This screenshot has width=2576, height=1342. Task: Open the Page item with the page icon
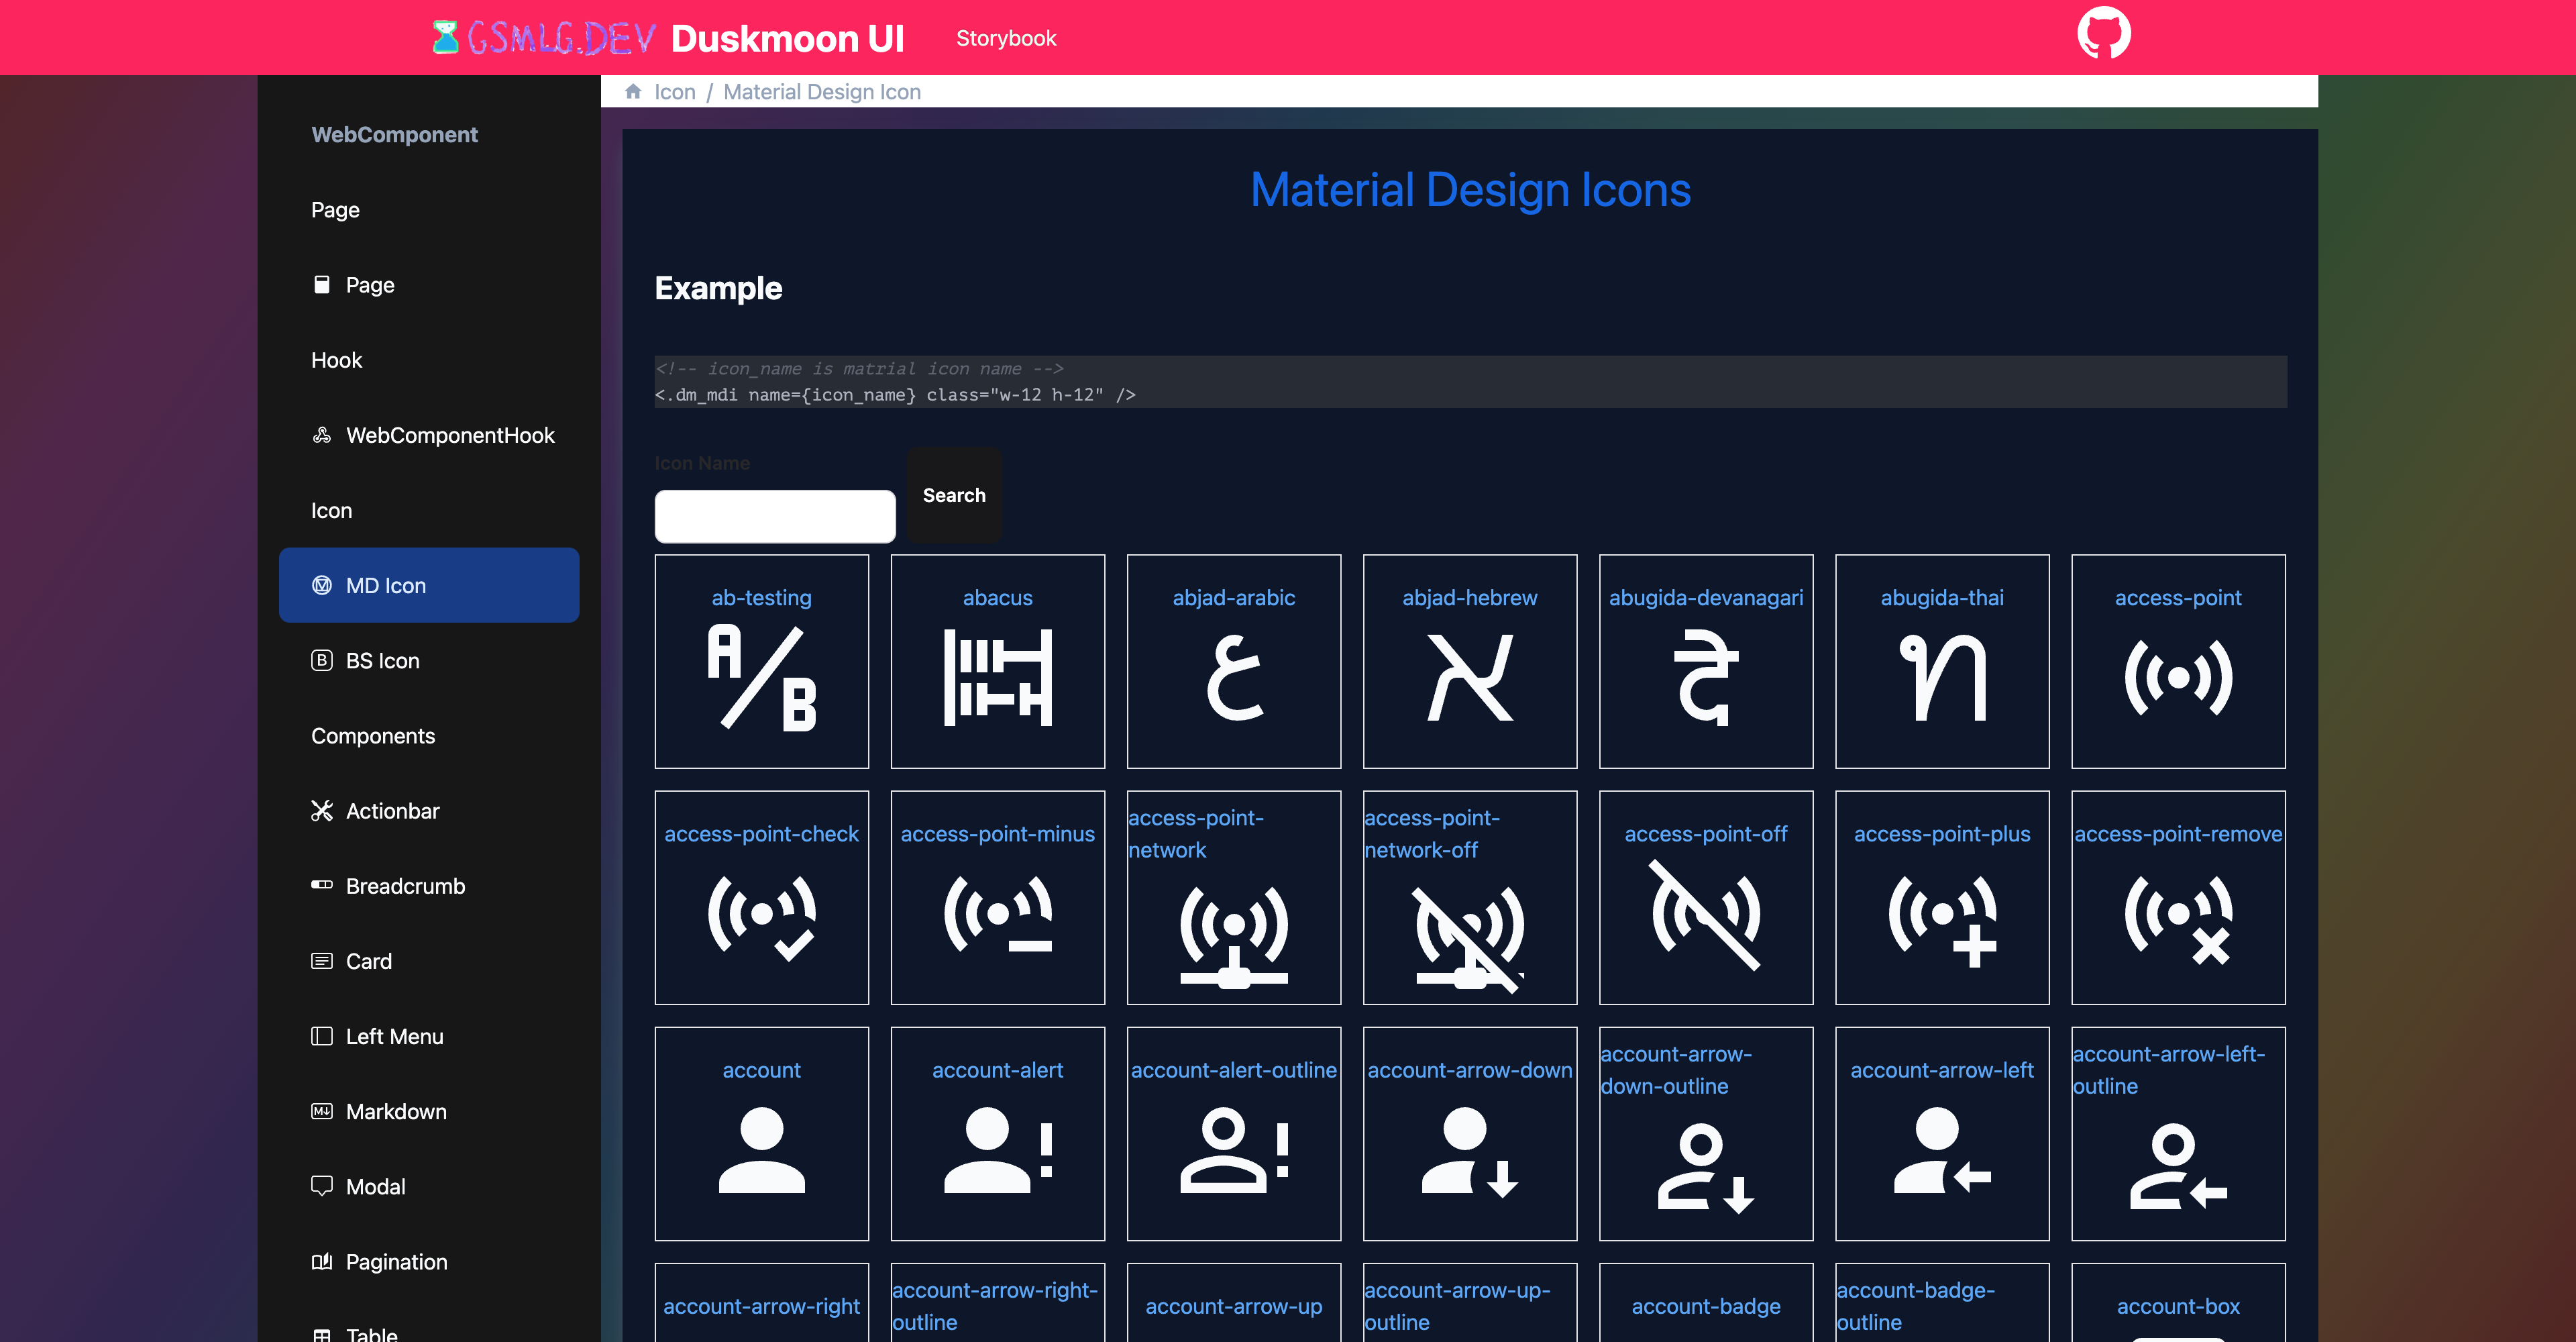pyautogui.click(x=429, y=285)
